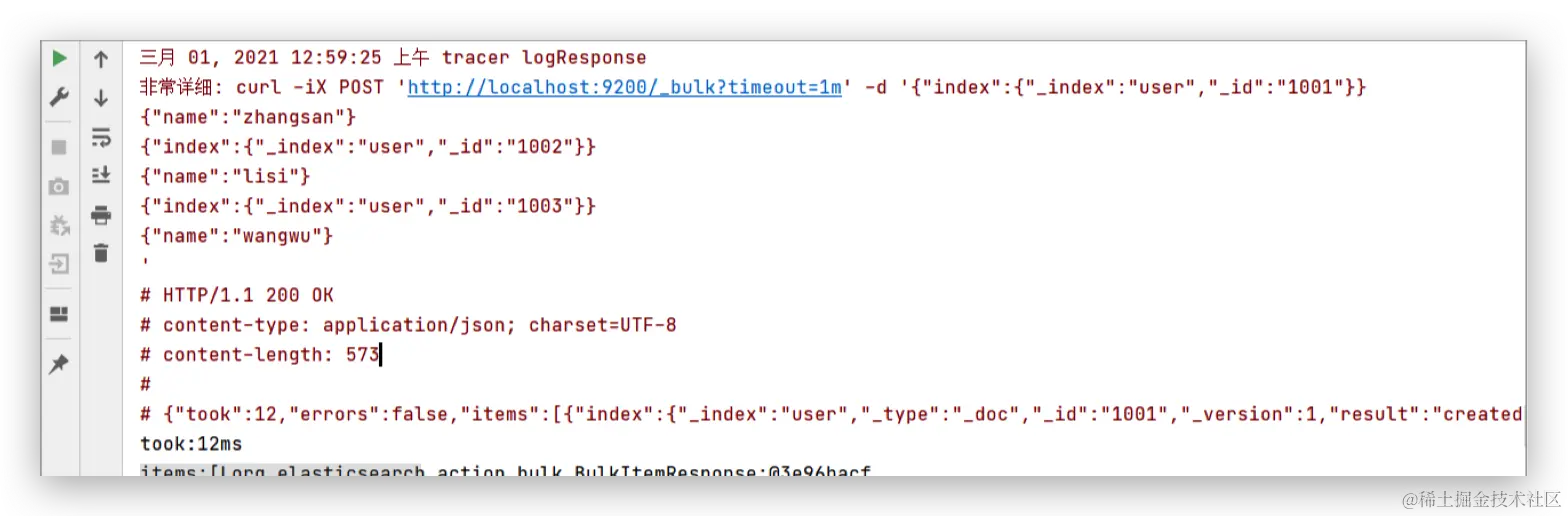Click the line containing "_id":"1003"
Image resolution: width=1568 pixels, height=516 pixels.
[368, 206]
